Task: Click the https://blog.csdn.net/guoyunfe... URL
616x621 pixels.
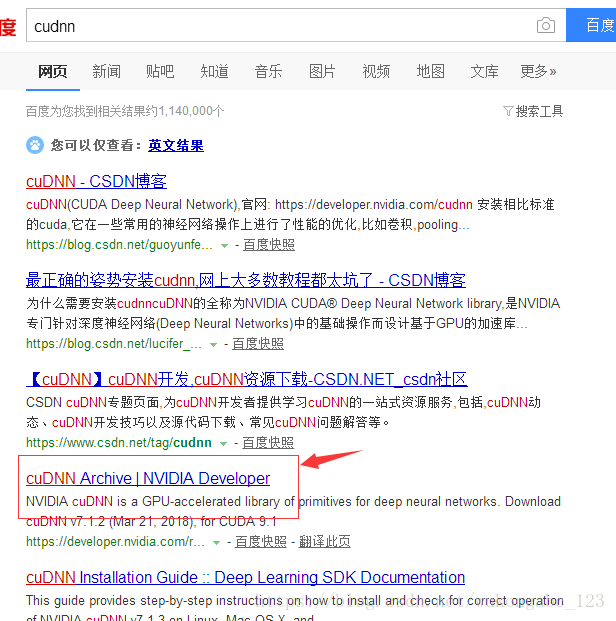Action: 119,245
